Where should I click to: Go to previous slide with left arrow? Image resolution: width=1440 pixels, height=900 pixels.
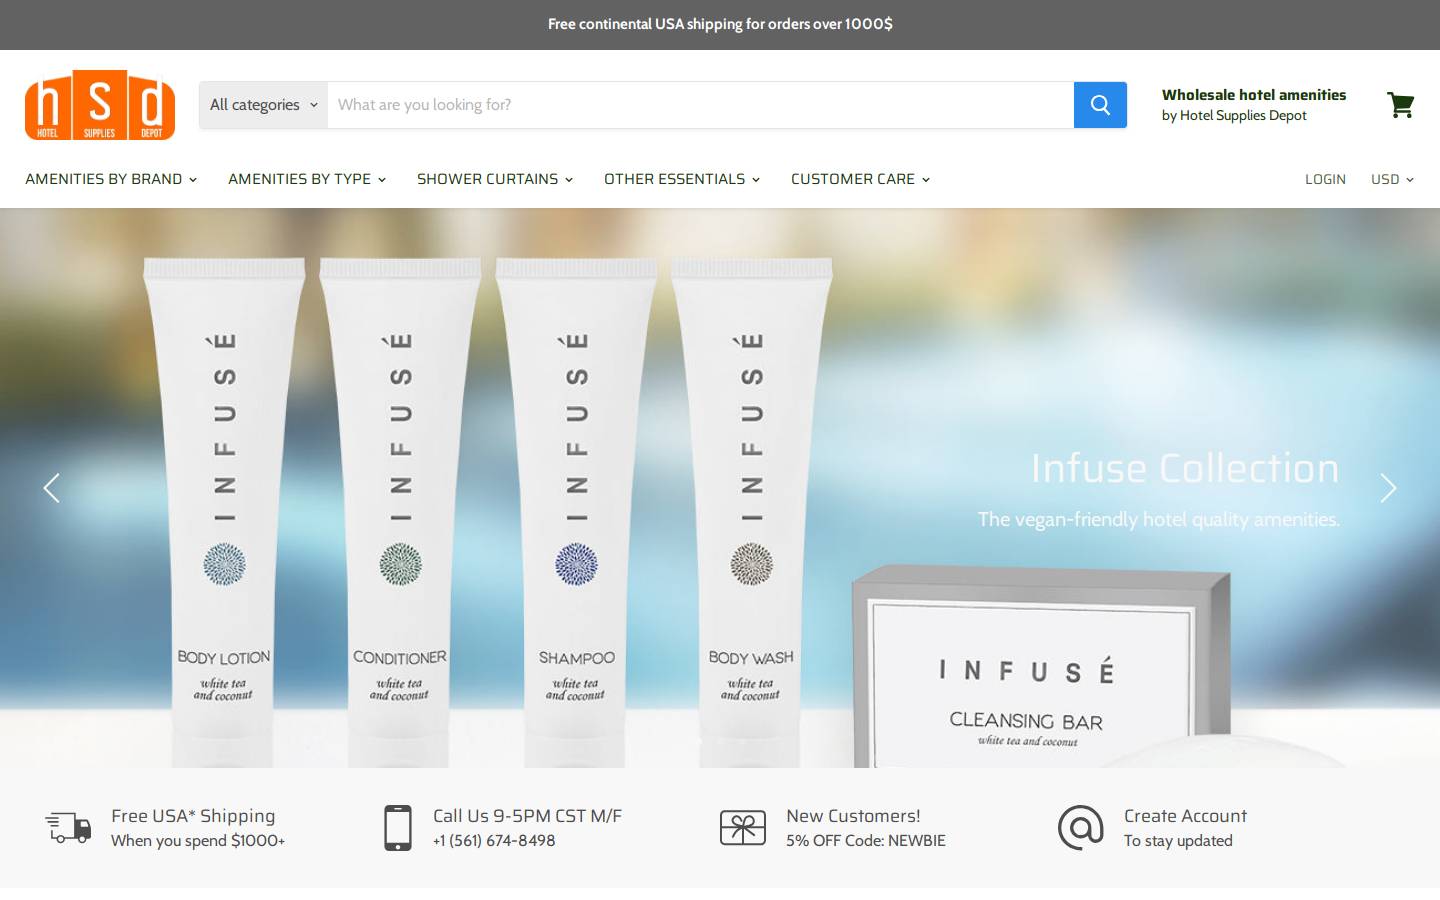click(52, 488)
